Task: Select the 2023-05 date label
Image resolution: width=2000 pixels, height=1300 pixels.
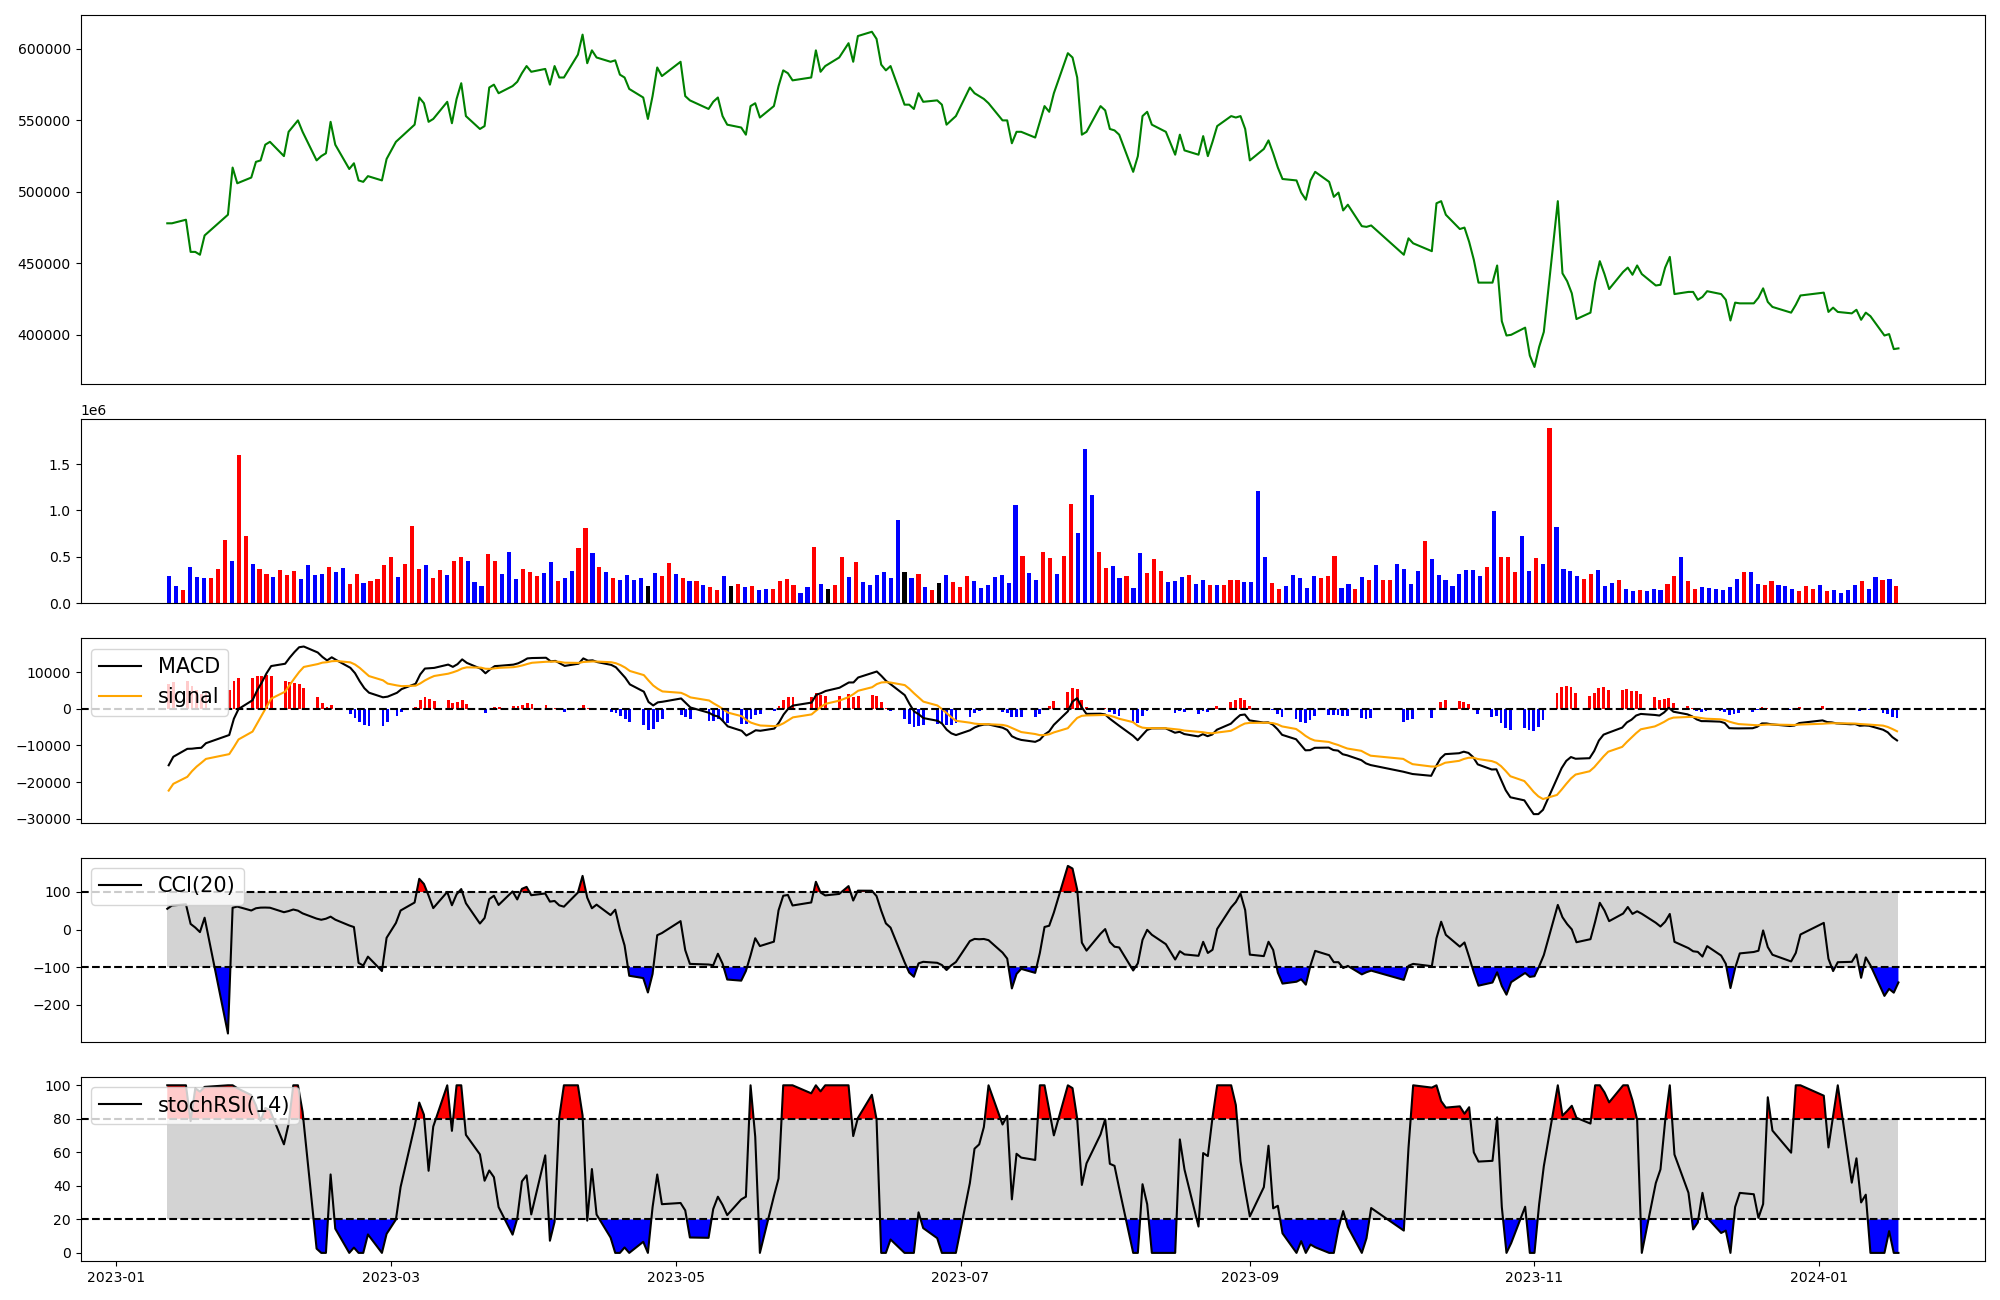Action: point(677,1277)
